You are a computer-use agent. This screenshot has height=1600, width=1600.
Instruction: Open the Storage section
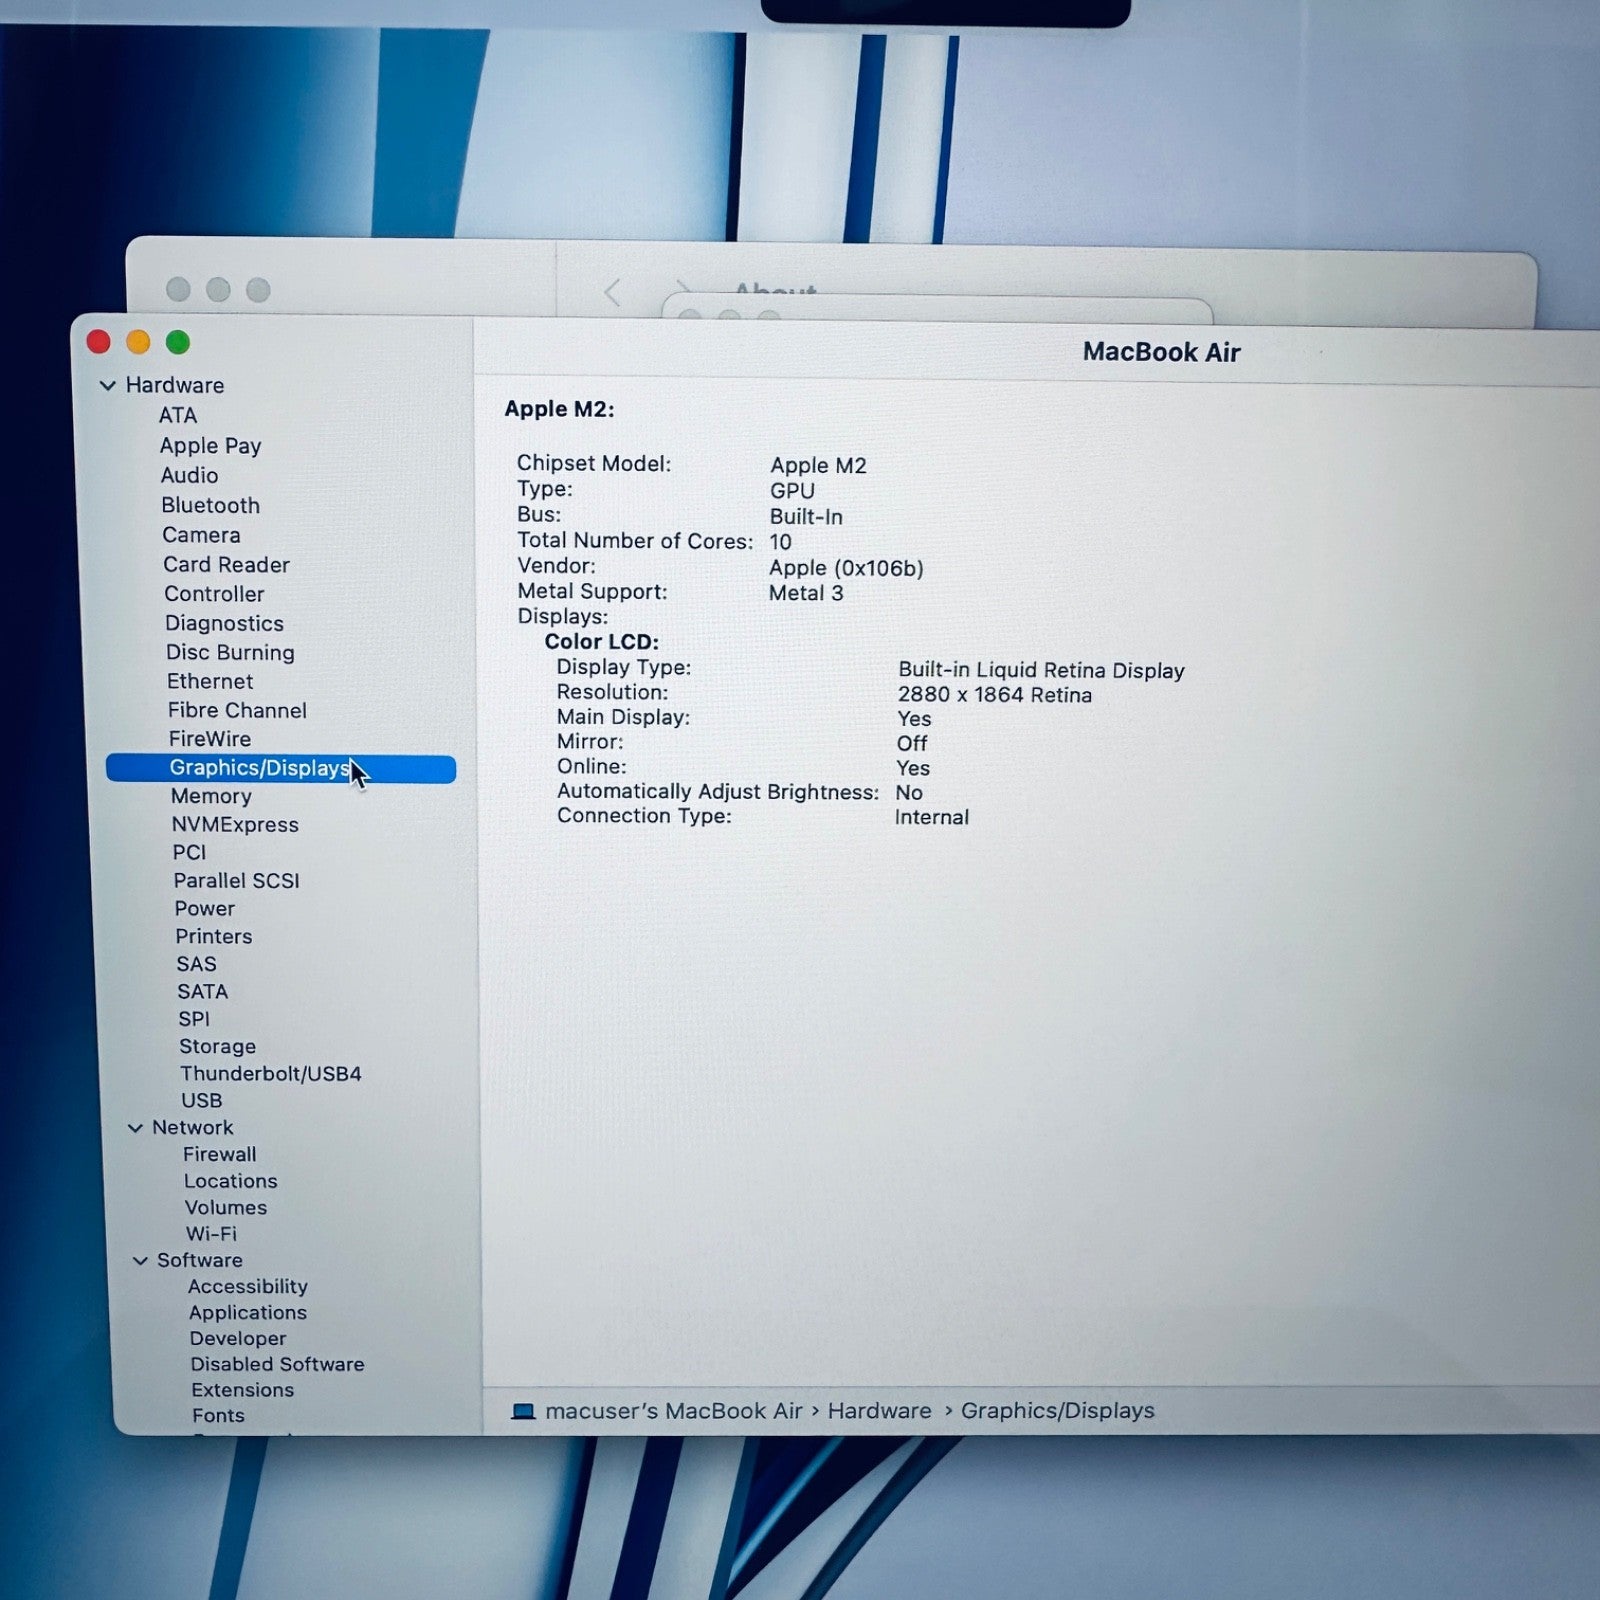point(218,1046)
